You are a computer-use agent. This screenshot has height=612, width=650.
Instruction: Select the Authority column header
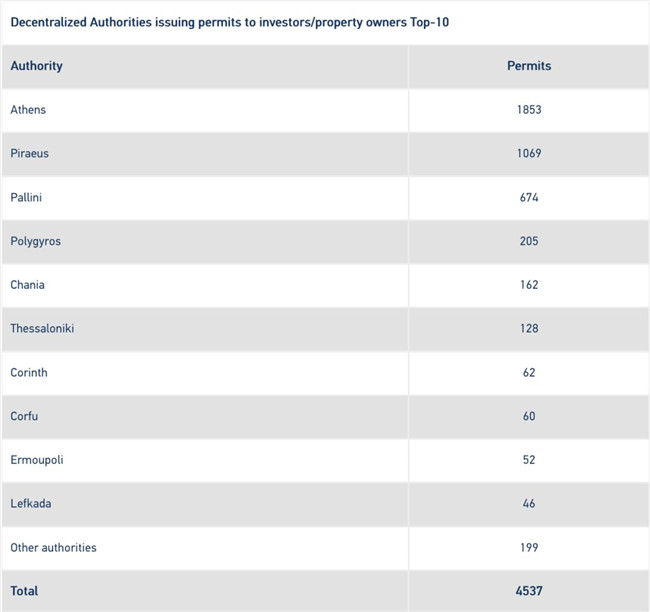pyautogui.click(x=36, y=66)
